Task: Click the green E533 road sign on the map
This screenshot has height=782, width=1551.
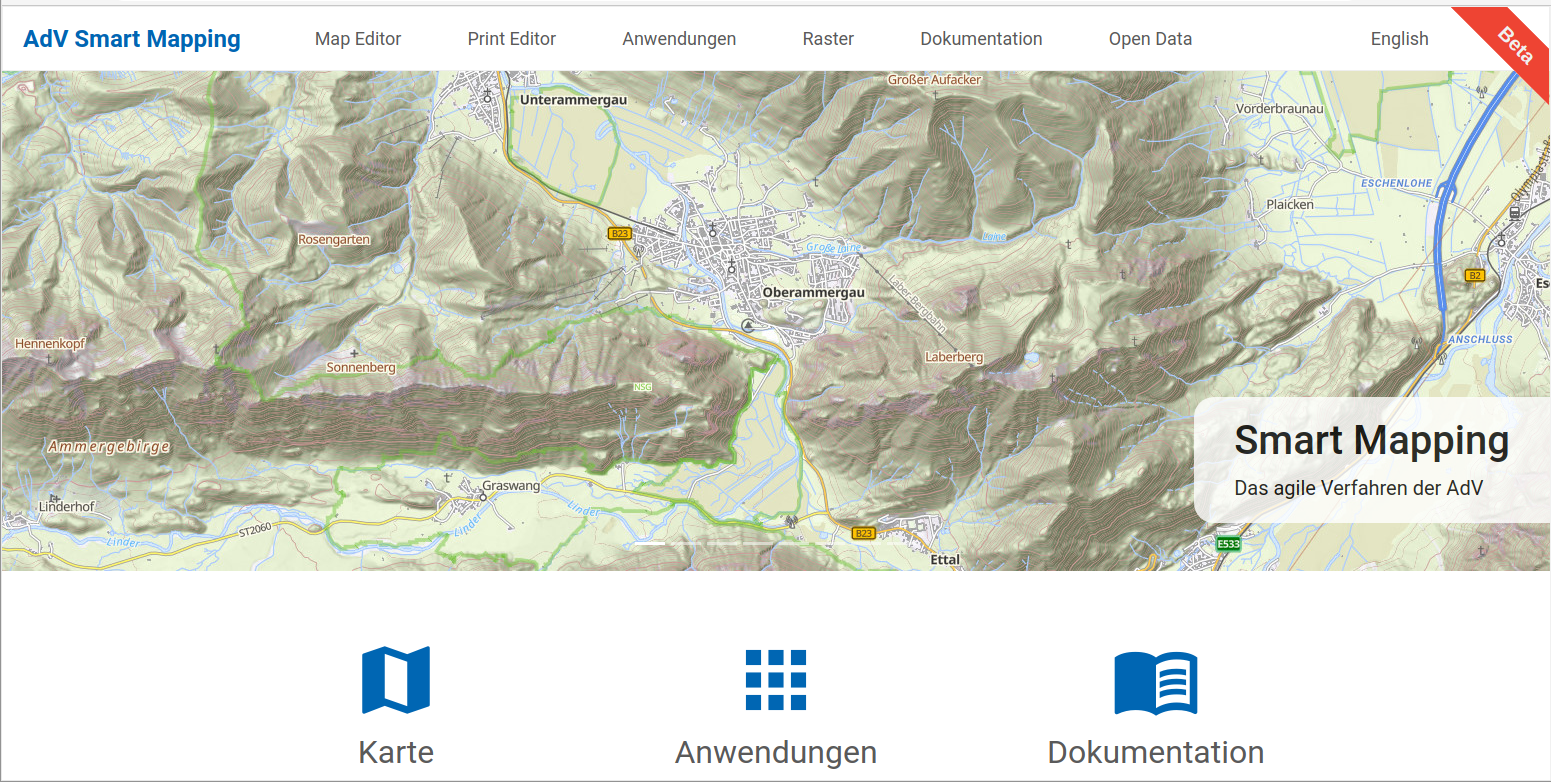Action: click(1228, 544)
